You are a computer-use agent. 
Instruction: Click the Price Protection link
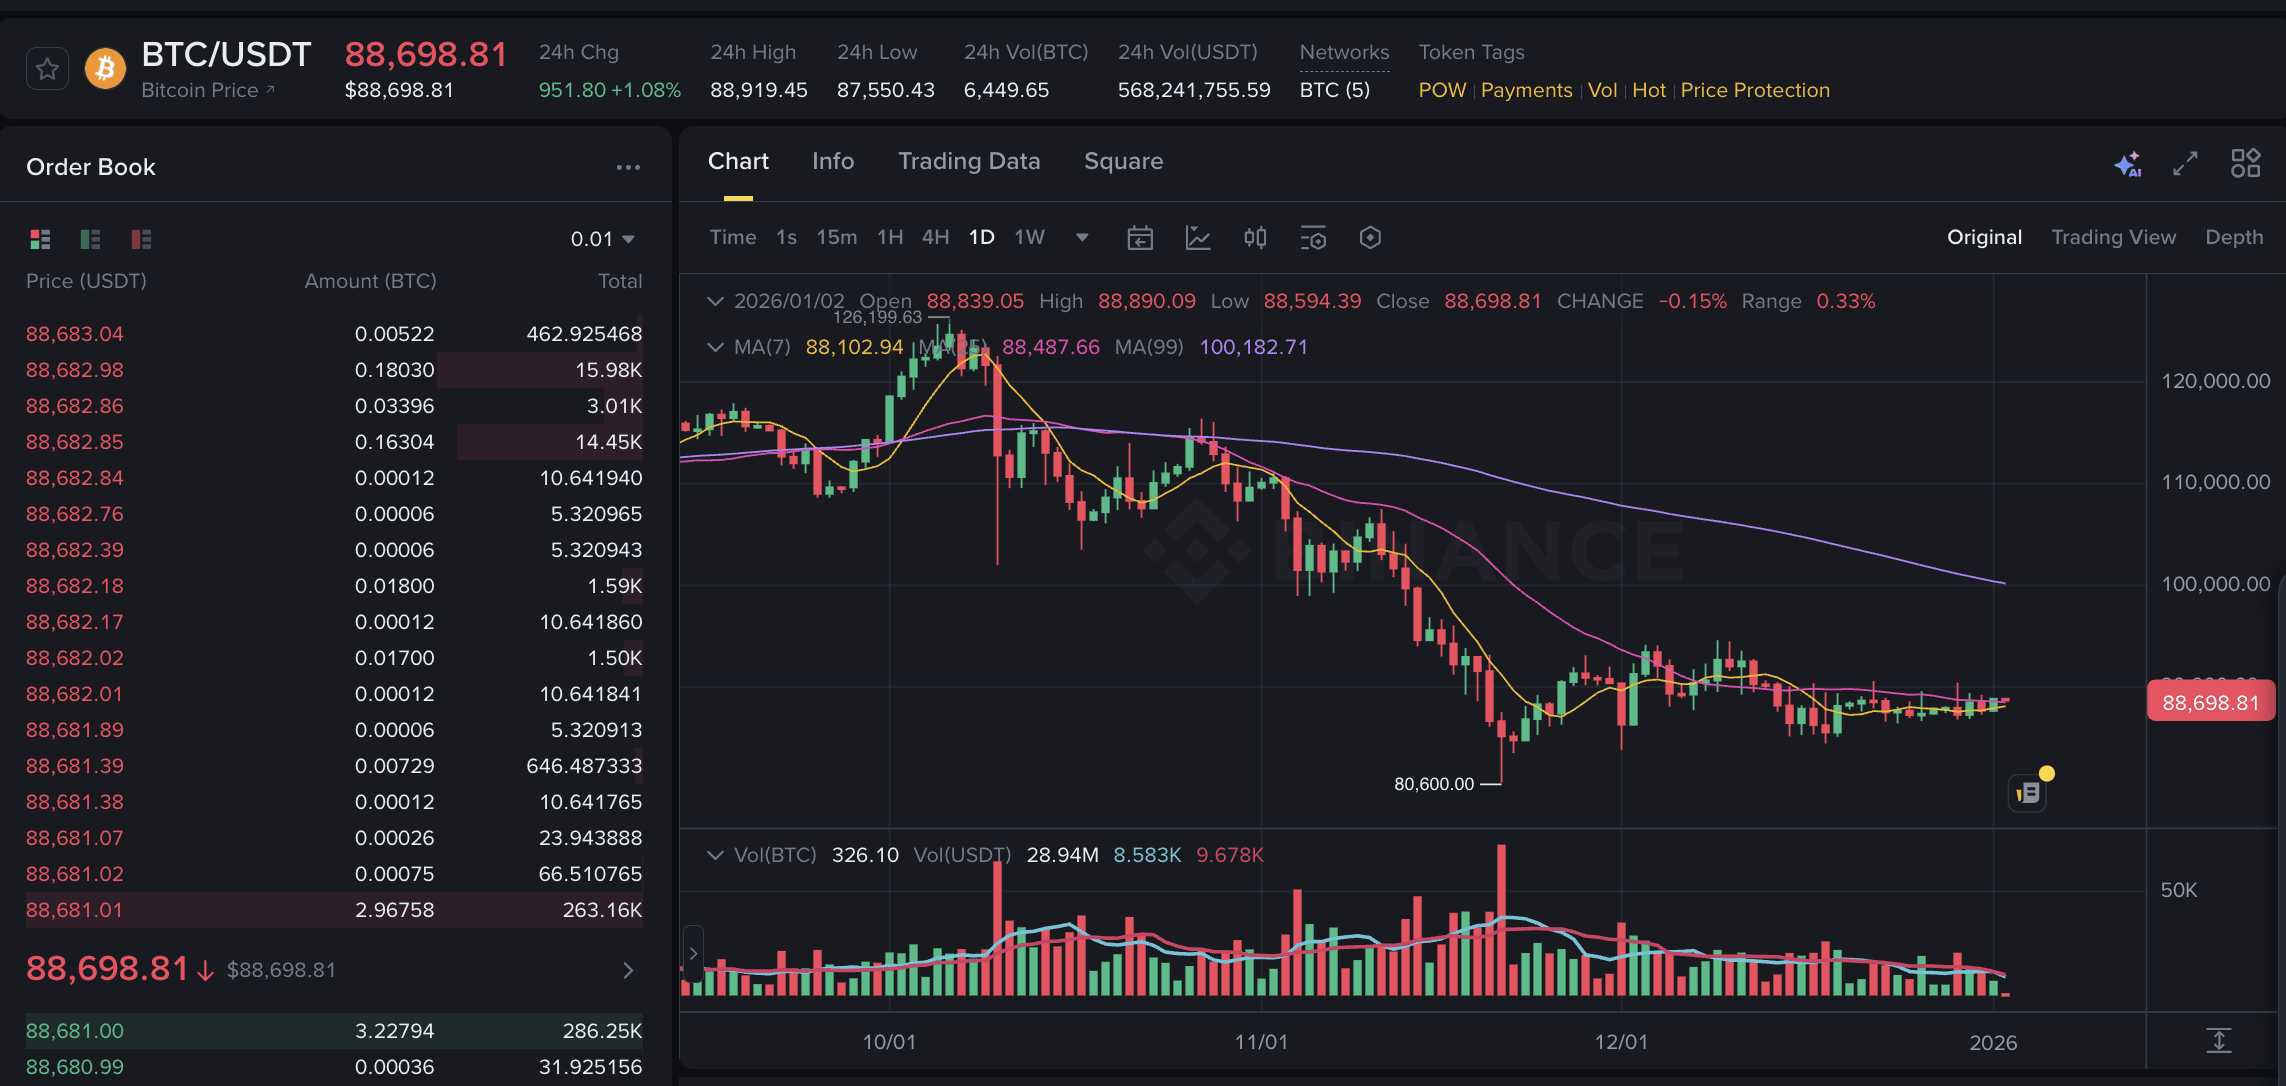point(1755,90)
